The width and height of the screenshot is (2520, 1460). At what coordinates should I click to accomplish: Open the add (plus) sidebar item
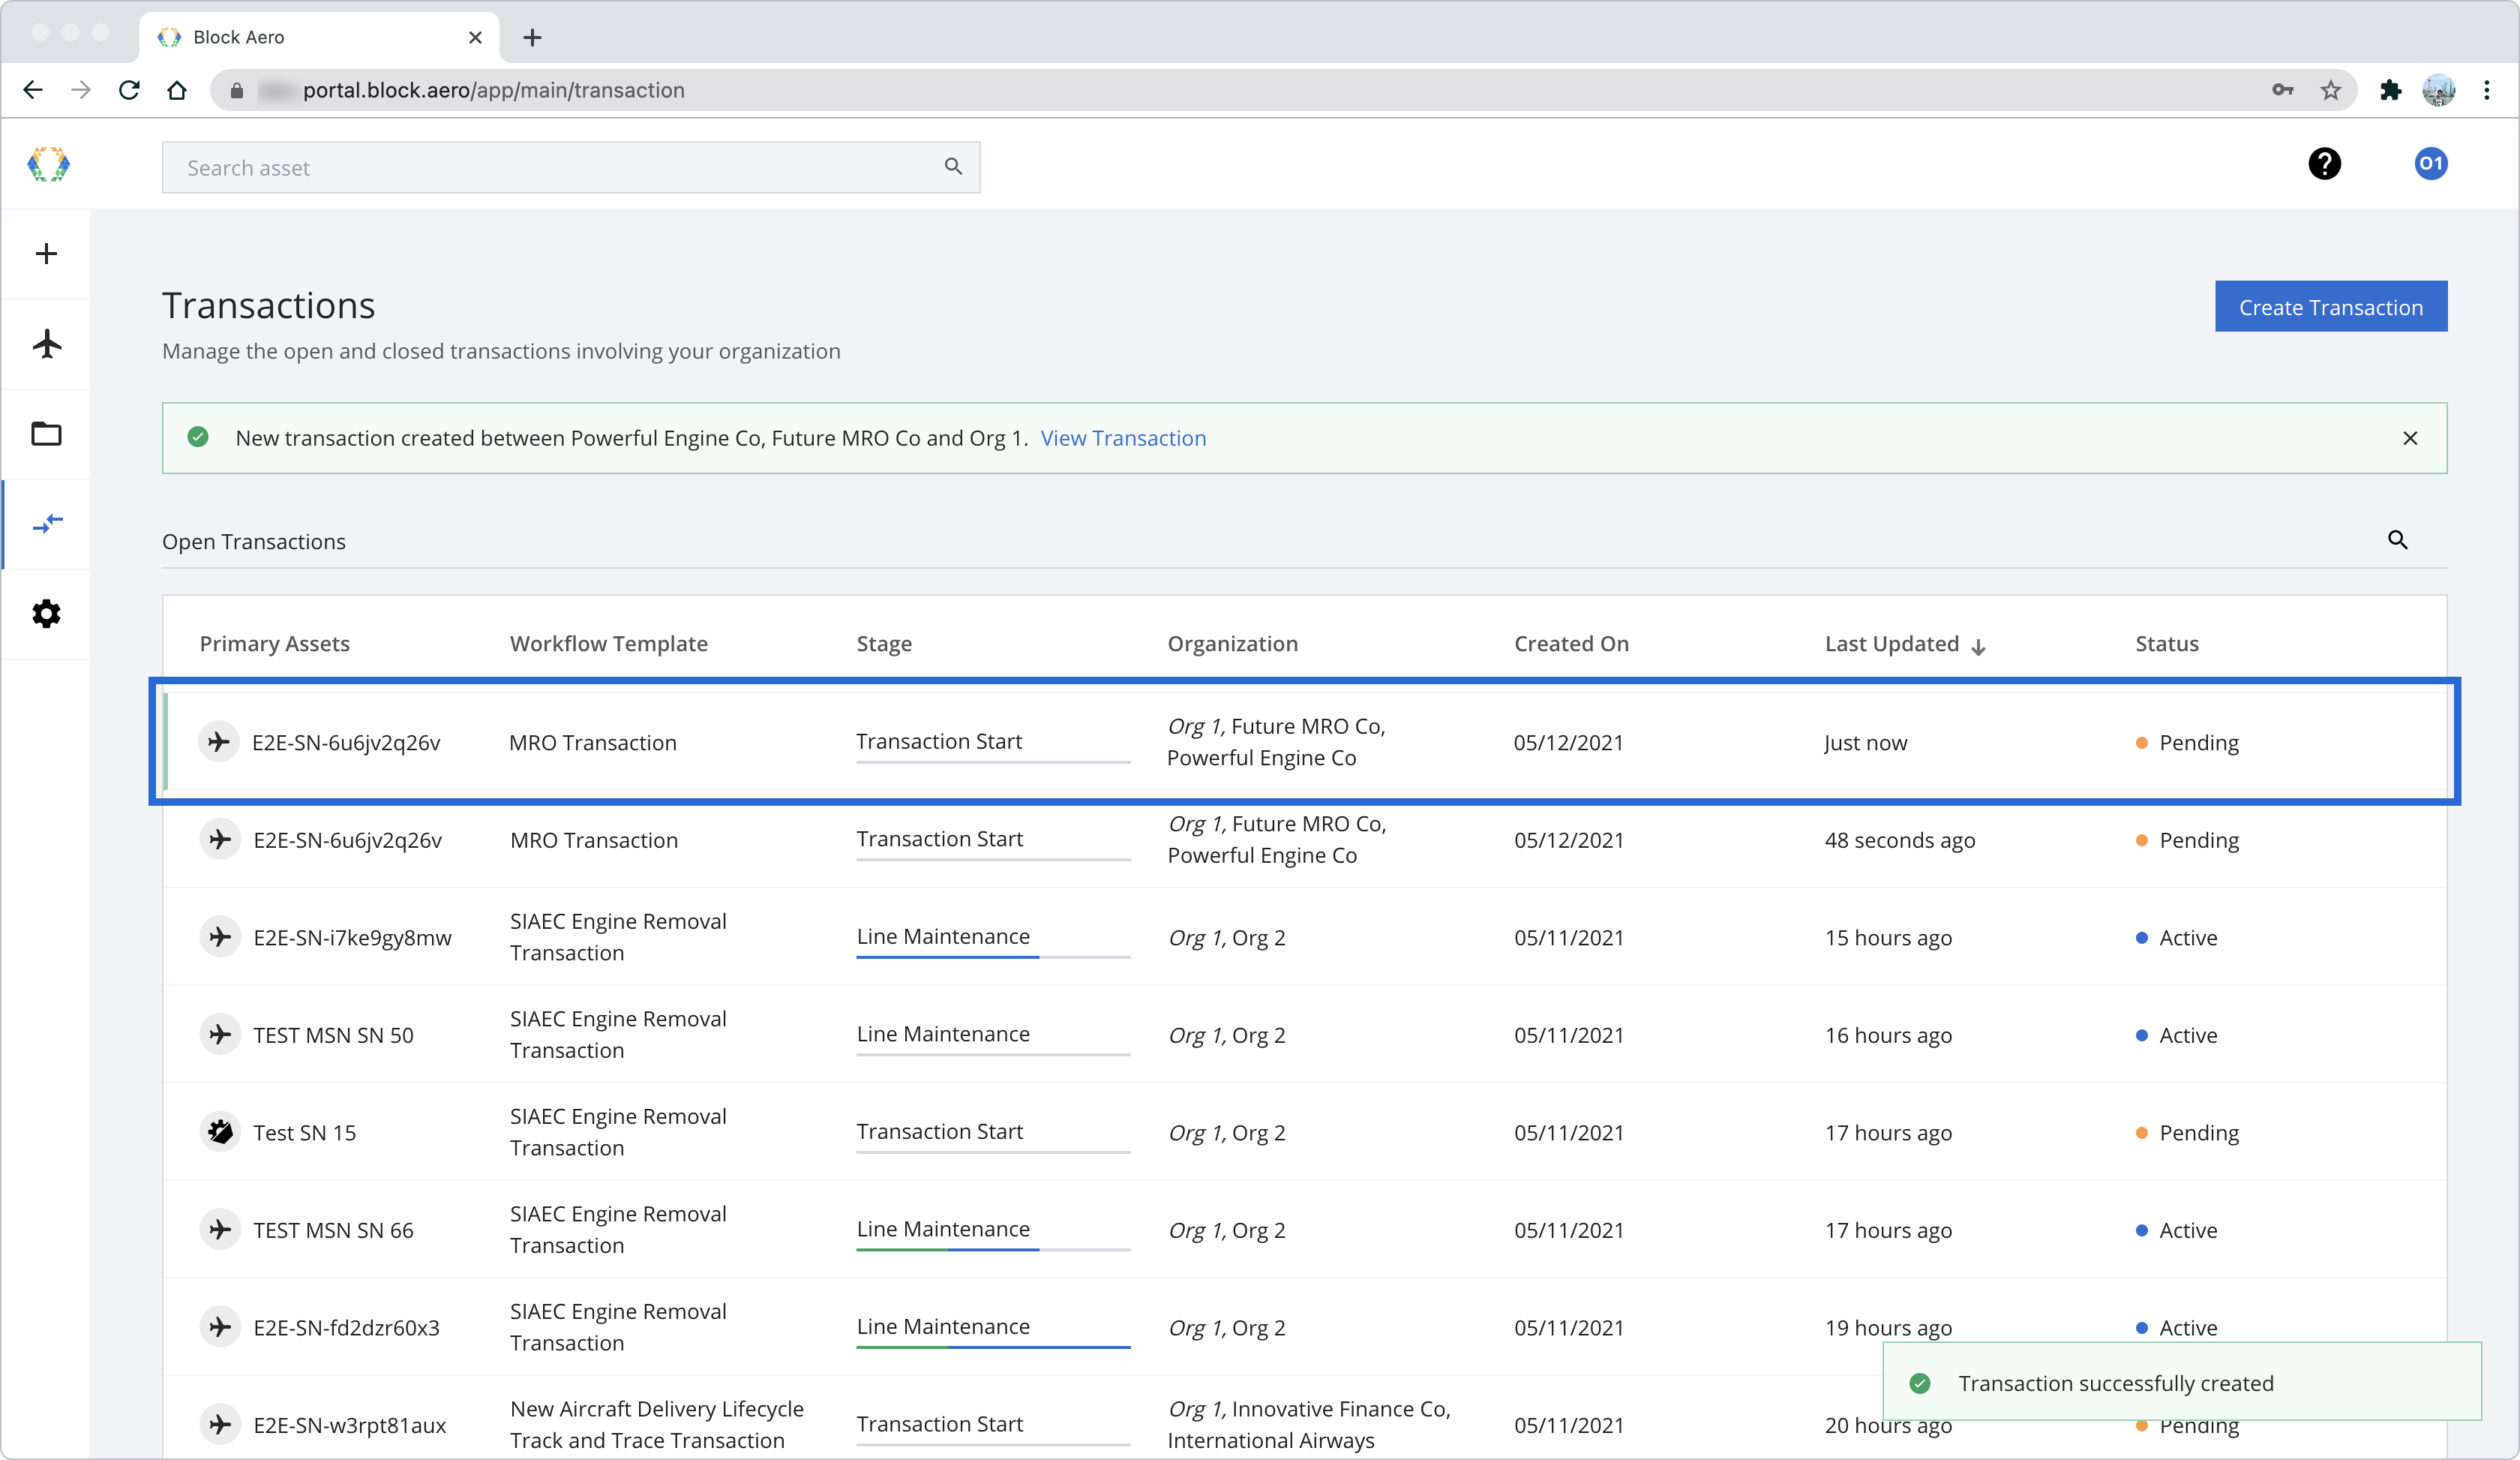pyautogui.click(x=46, y=254)
